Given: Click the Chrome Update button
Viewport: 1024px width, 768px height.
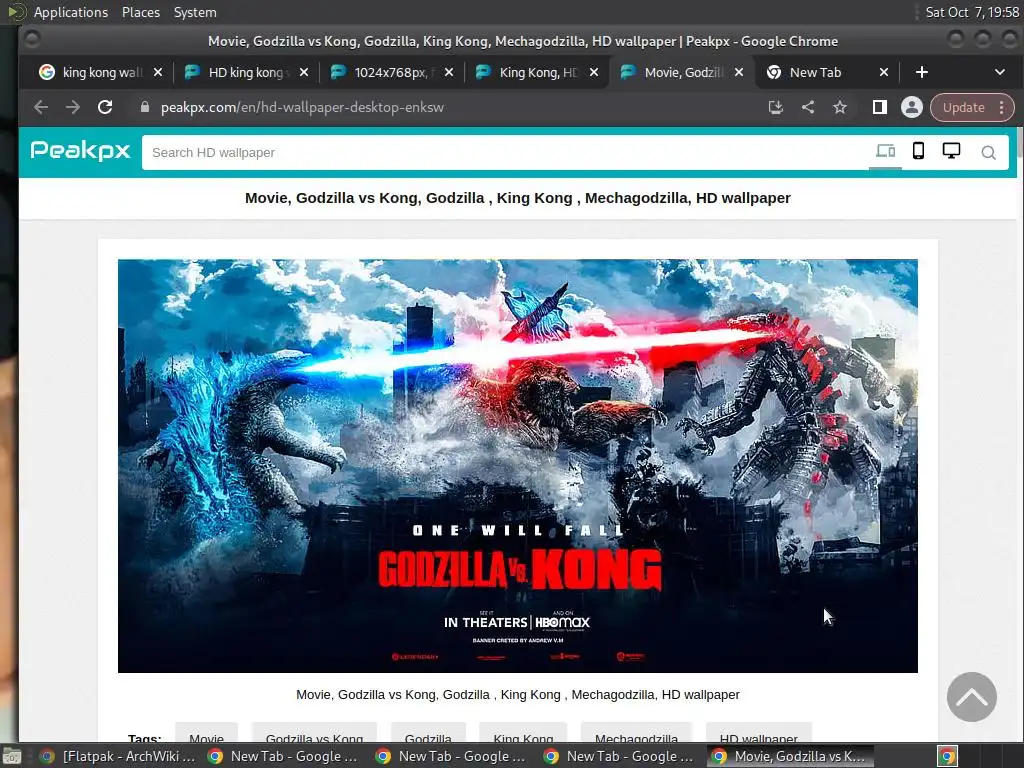Looking at the screenshot, I should pyautogui.click(x=963, y=107).
